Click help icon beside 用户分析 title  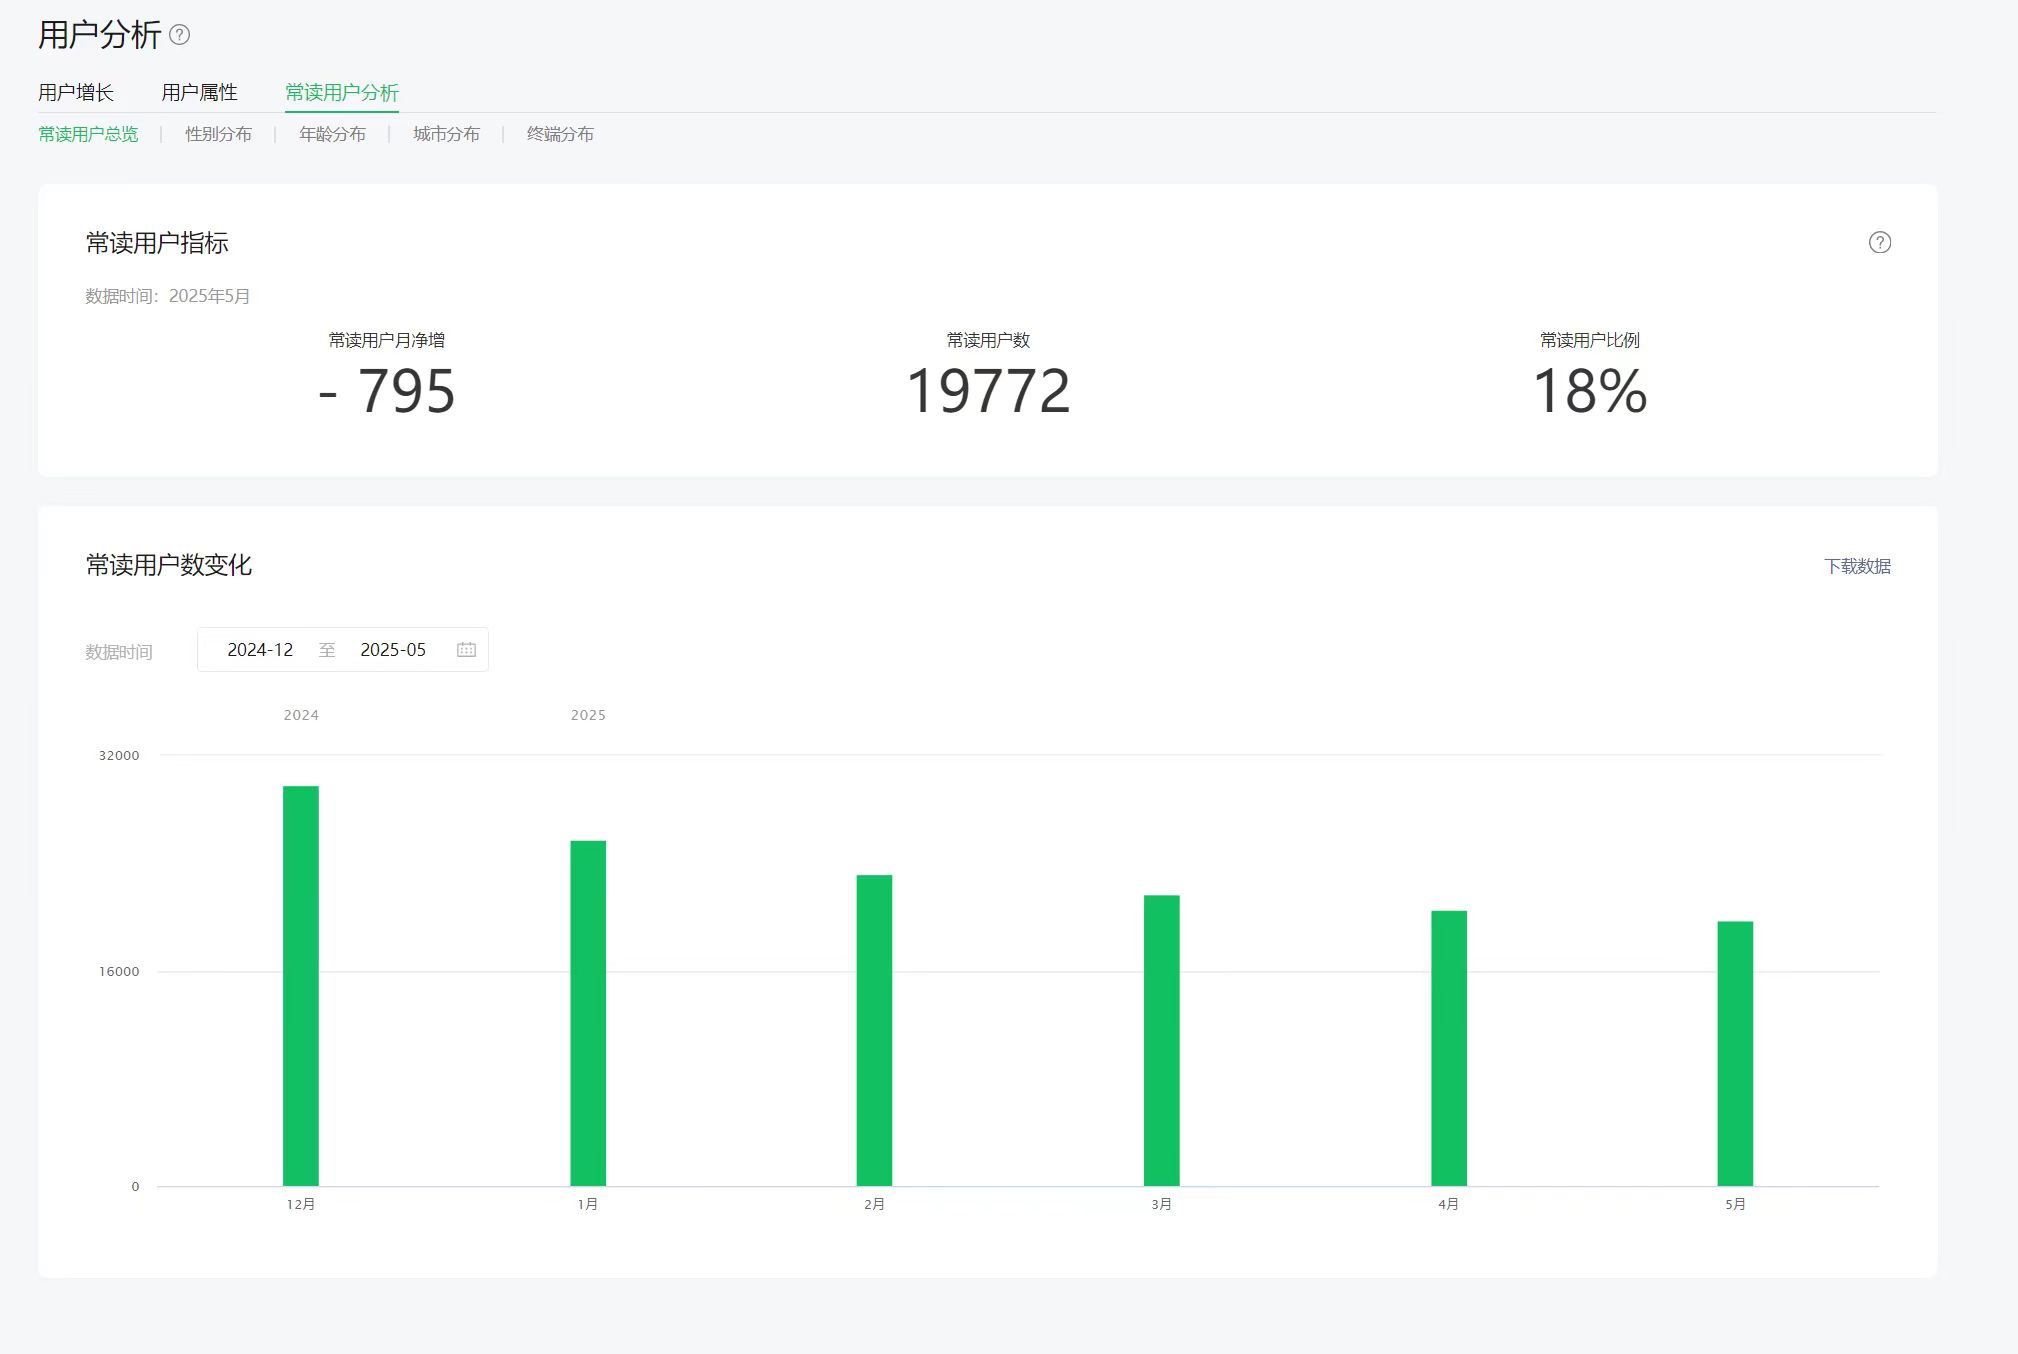(179, 35)
